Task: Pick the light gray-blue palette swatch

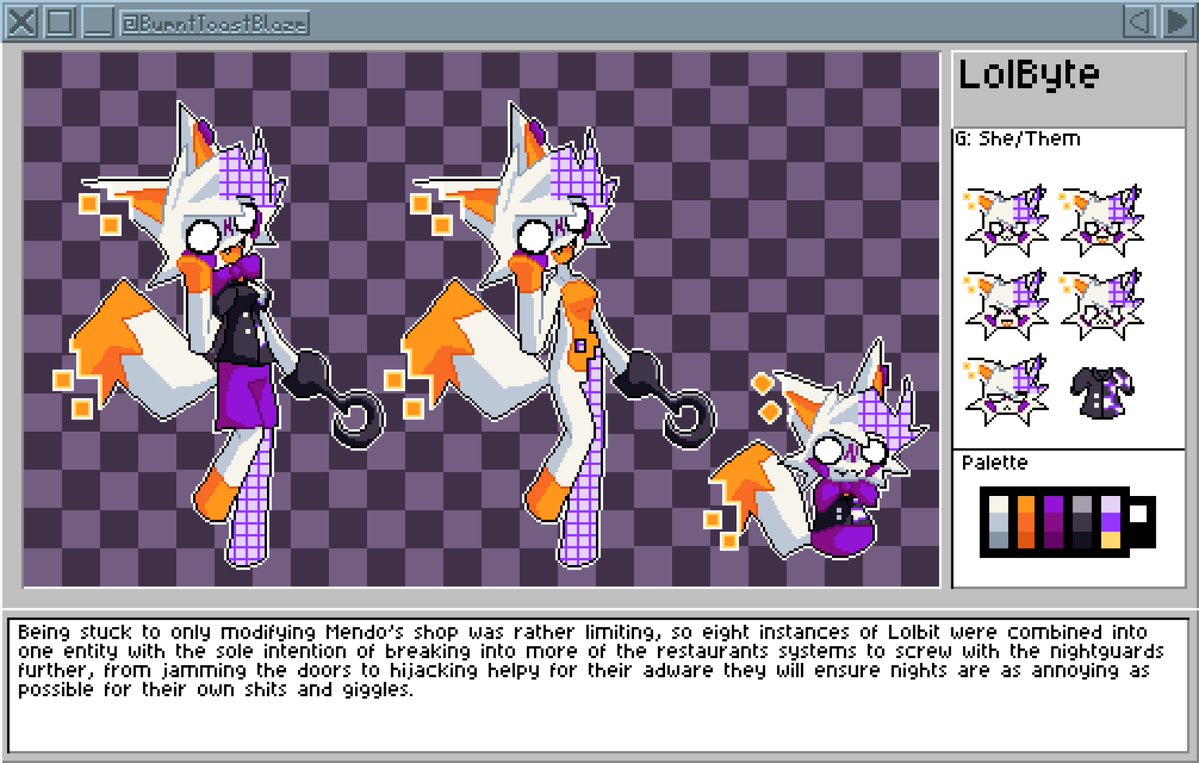Action: (x=999, y=522)
